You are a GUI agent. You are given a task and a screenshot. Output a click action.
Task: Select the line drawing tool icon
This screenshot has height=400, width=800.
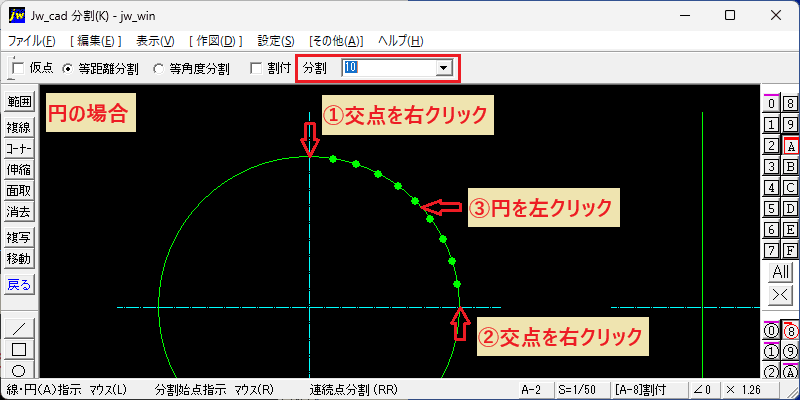click(x=19, y=328)
